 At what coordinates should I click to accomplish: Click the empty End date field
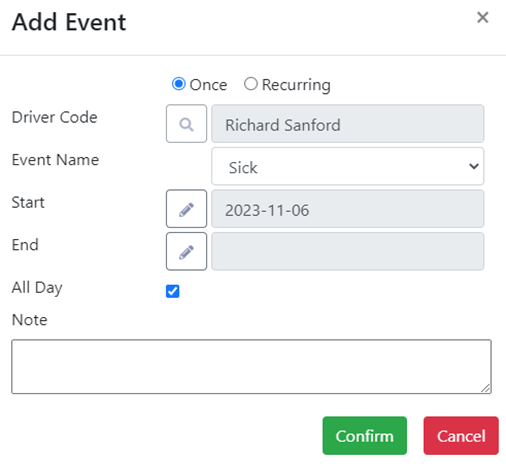point(348,251)
